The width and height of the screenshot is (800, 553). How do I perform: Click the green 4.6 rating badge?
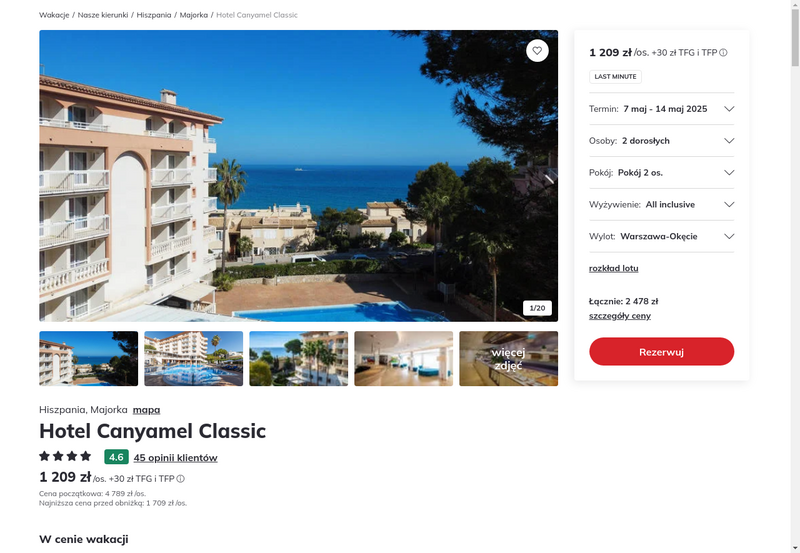[x=116, y=457]
